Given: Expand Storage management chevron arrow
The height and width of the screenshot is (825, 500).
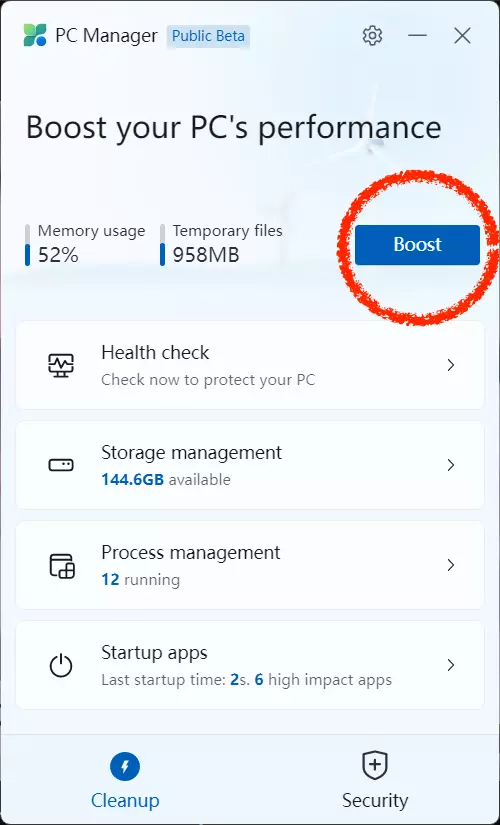Looking at the screenshot, I should coord(451,465).
